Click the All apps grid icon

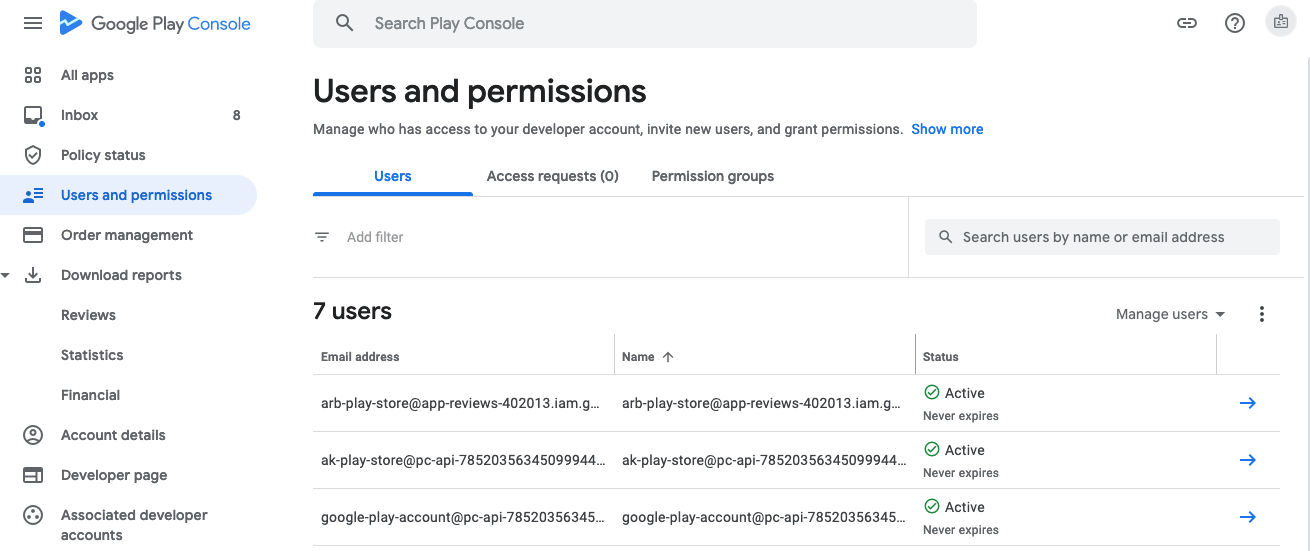pos(33,75)
